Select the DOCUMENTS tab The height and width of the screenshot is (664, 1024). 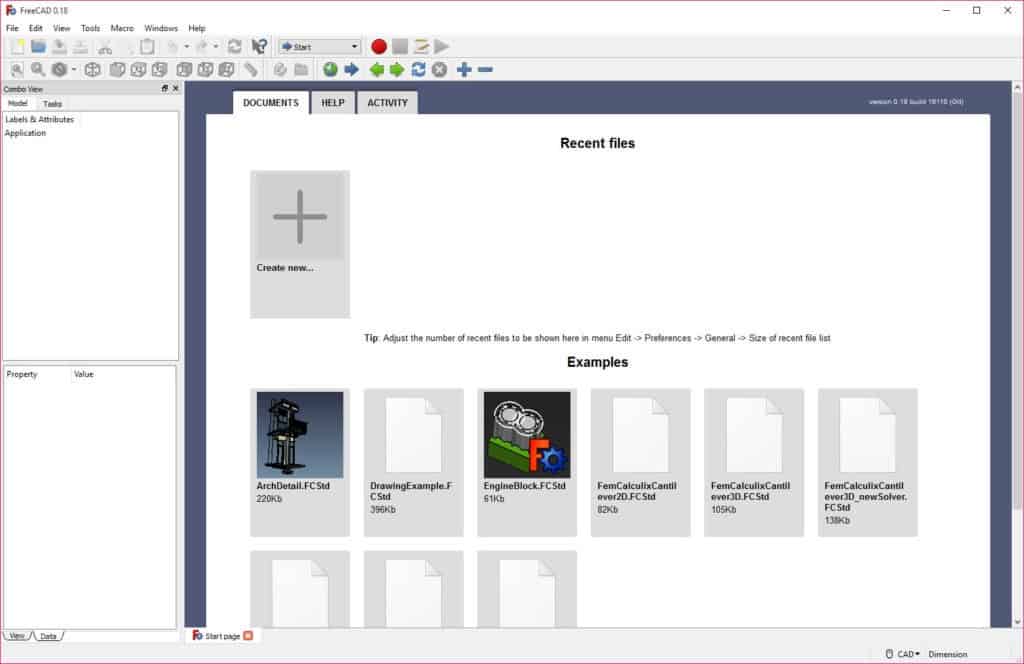point(271,103)
